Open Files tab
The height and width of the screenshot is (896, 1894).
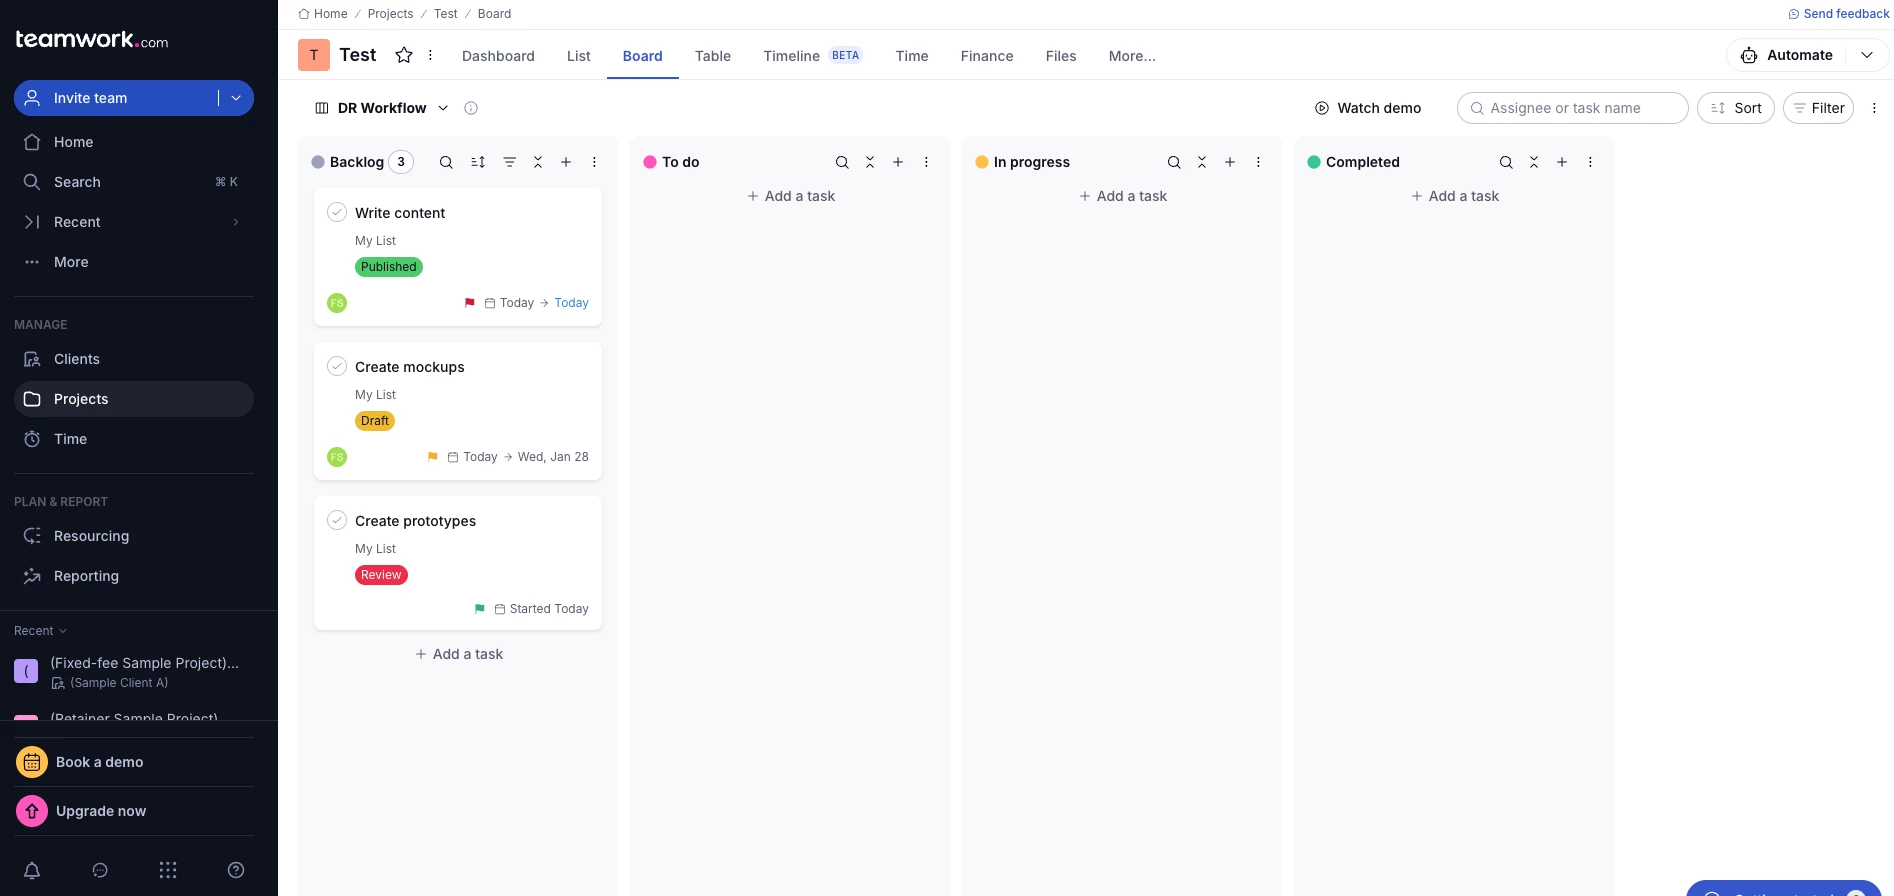click(x=1061, y=56)
